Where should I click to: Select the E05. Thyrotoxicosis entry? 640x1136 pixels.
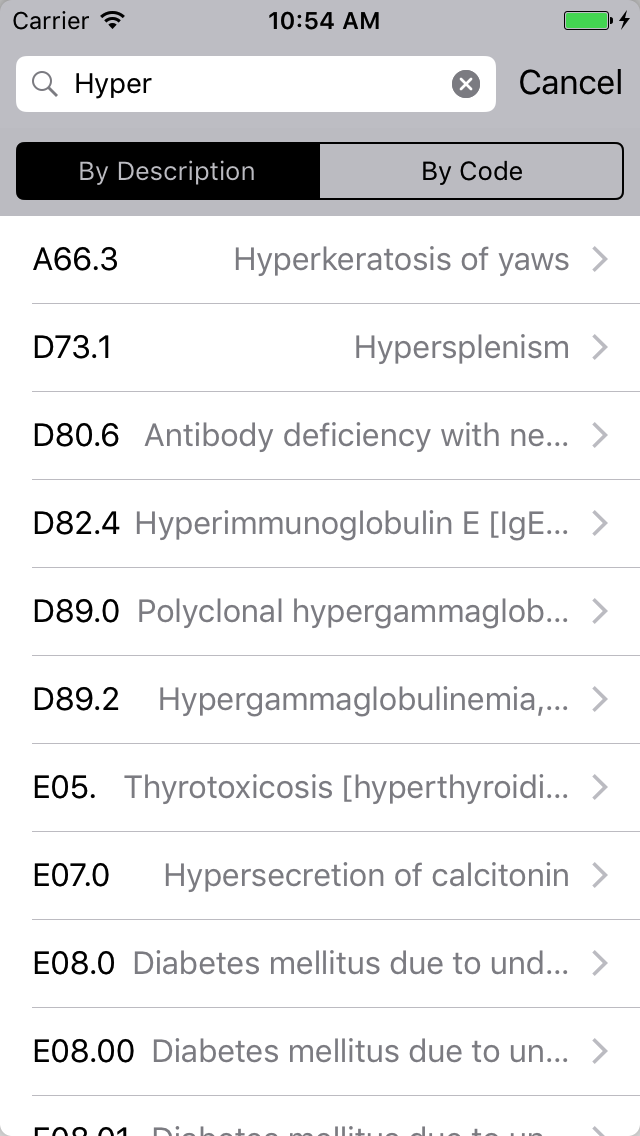[x=320, y=788]
